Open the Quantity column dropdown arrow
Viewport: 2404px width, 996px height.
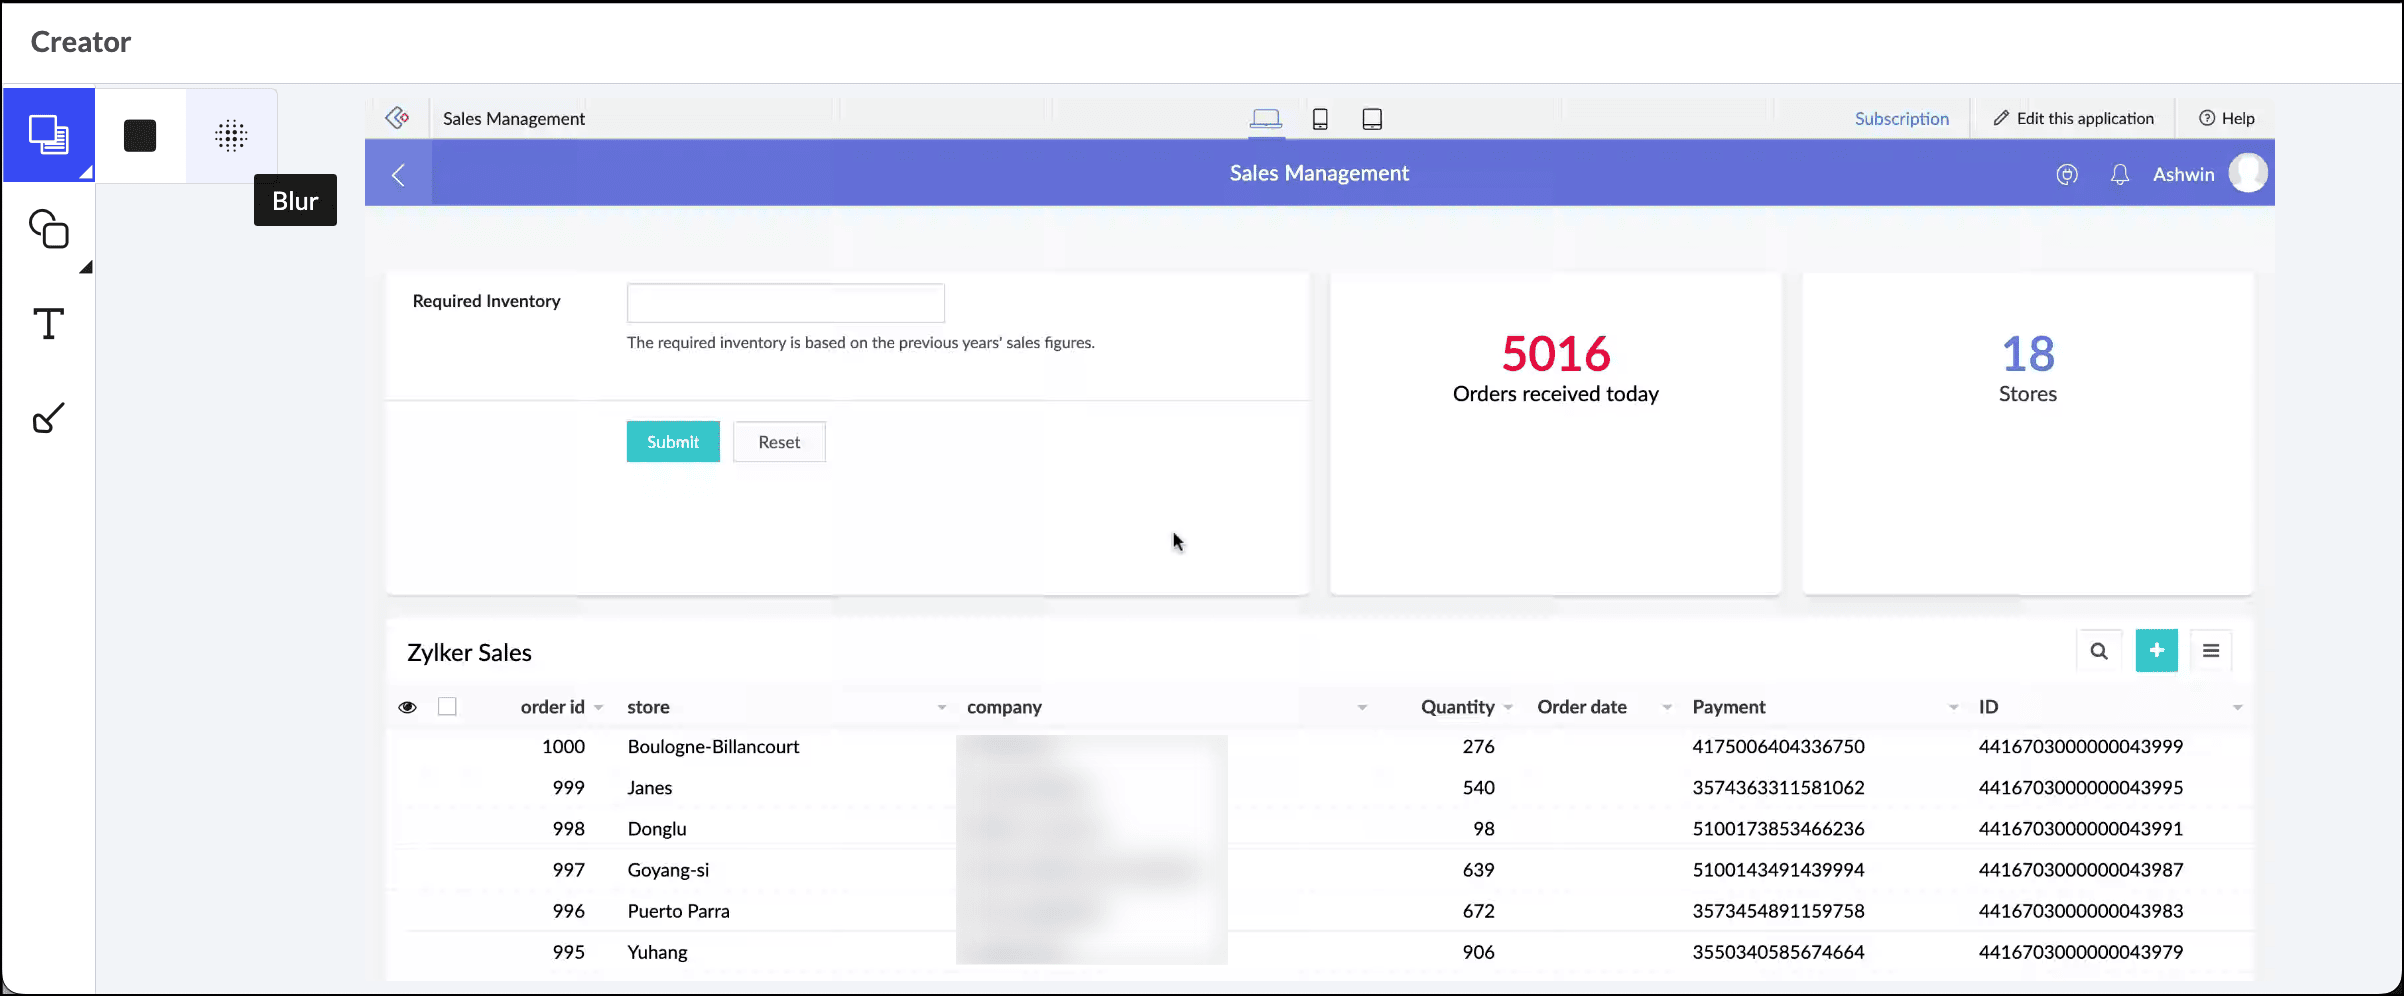(x=1508, y=708)
